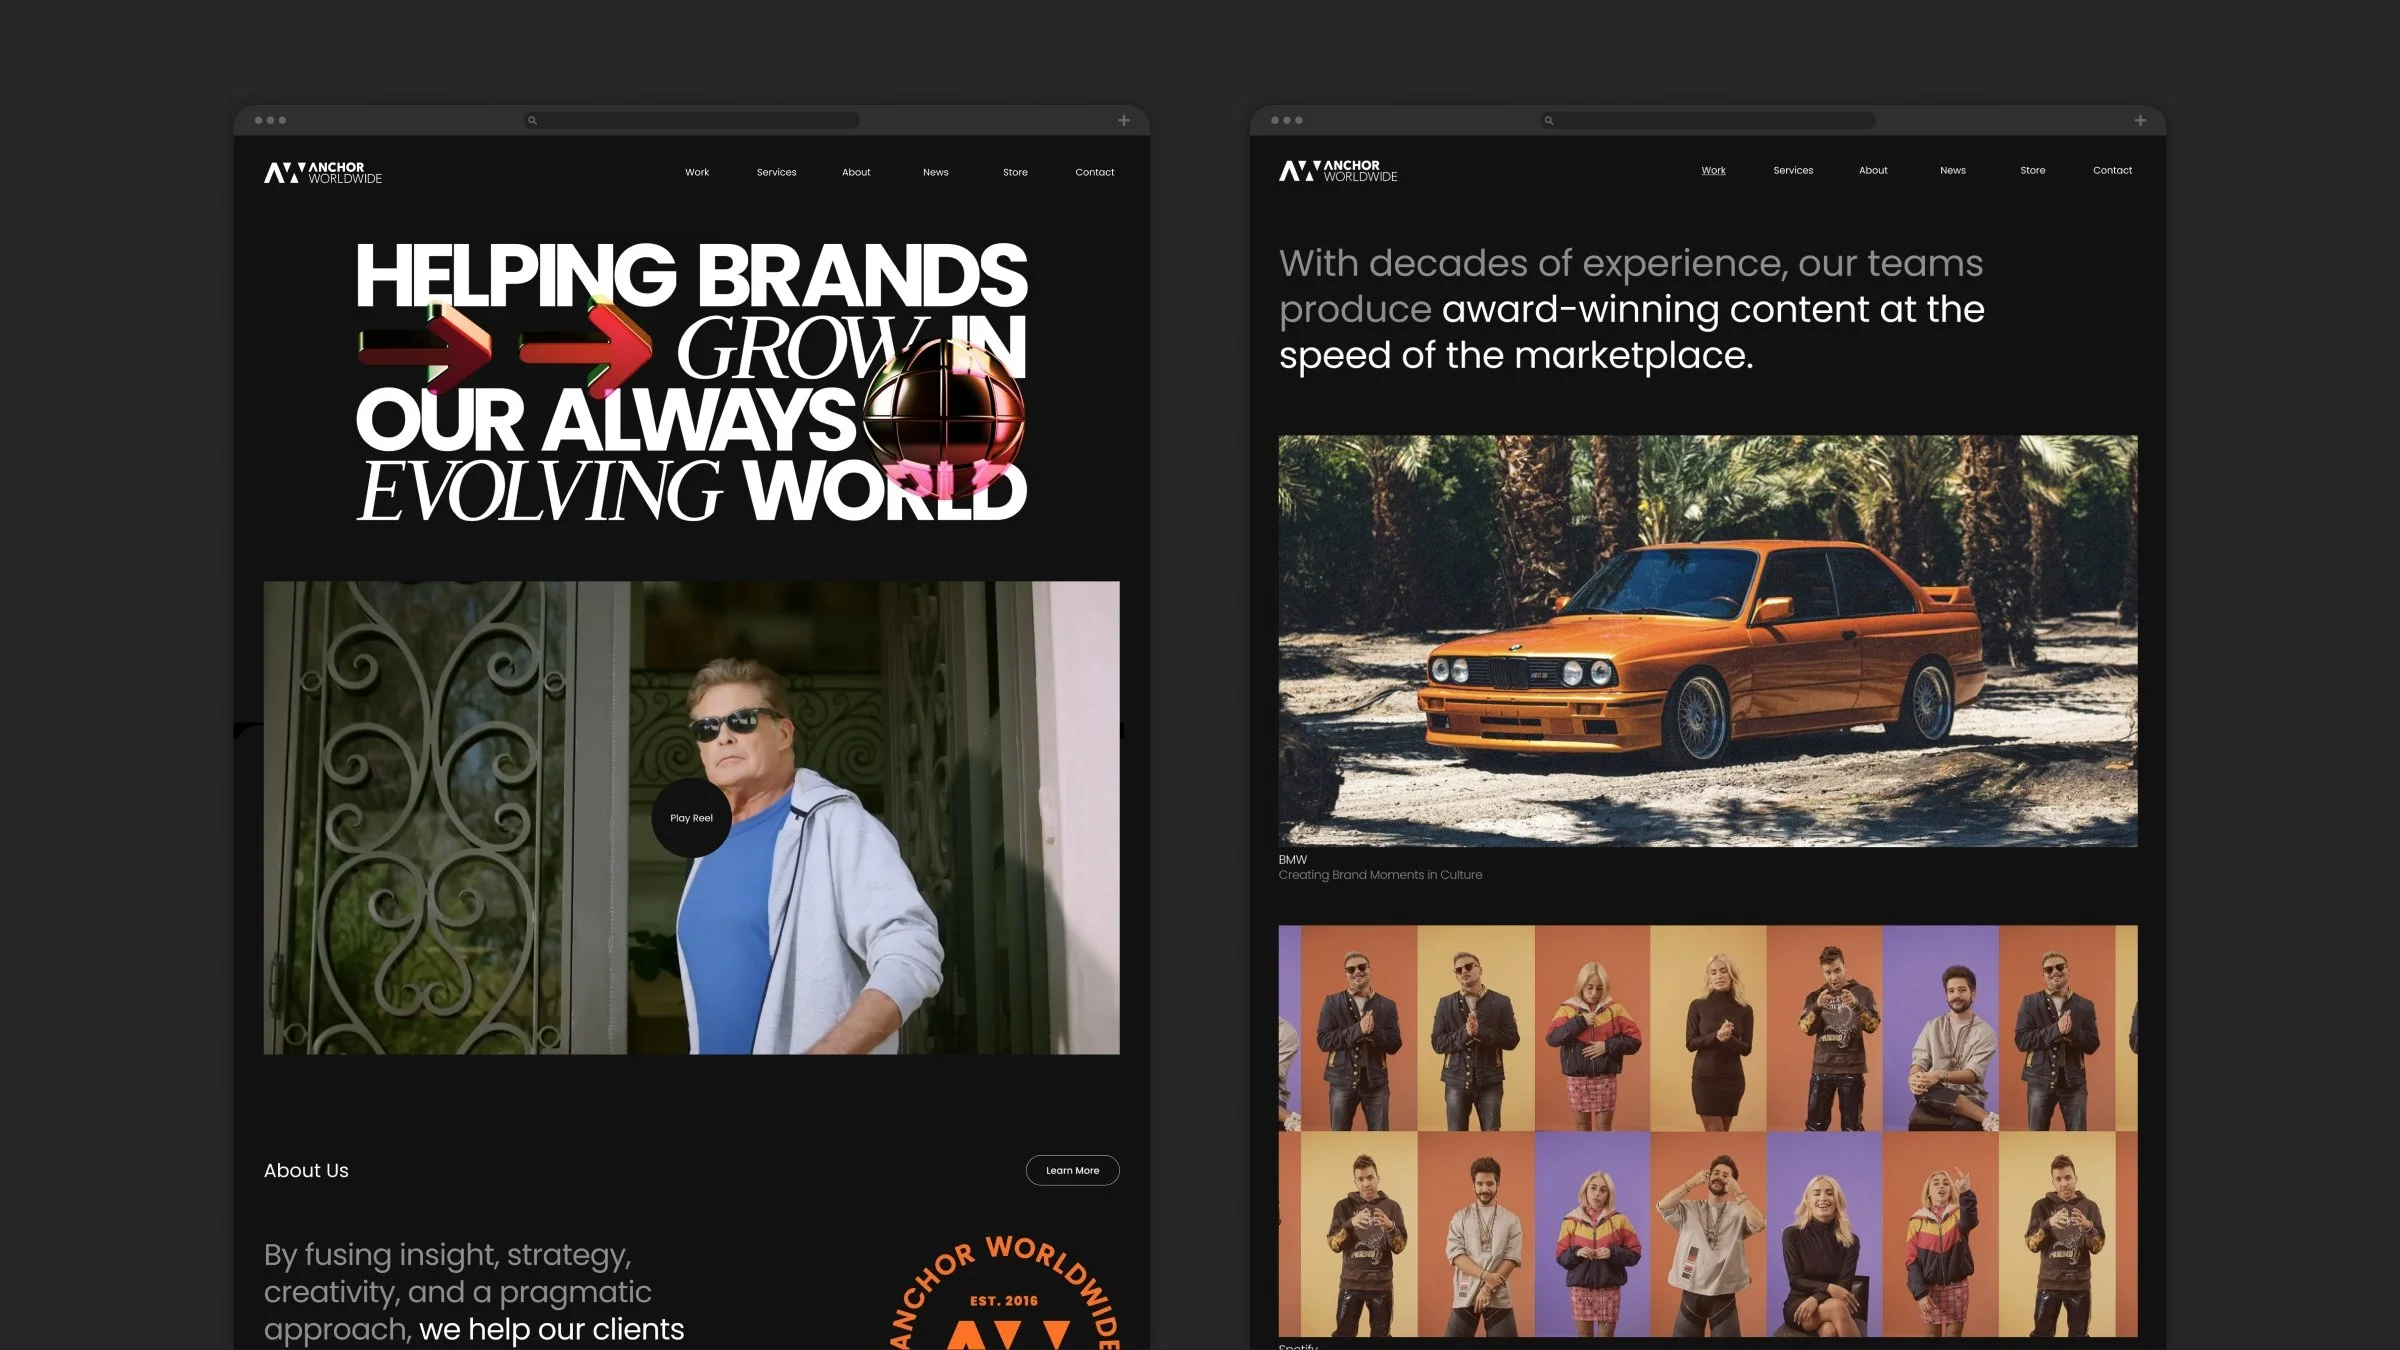Open Services in the left window navigation
This screenshot has height=1350, width=2400.
776,173
